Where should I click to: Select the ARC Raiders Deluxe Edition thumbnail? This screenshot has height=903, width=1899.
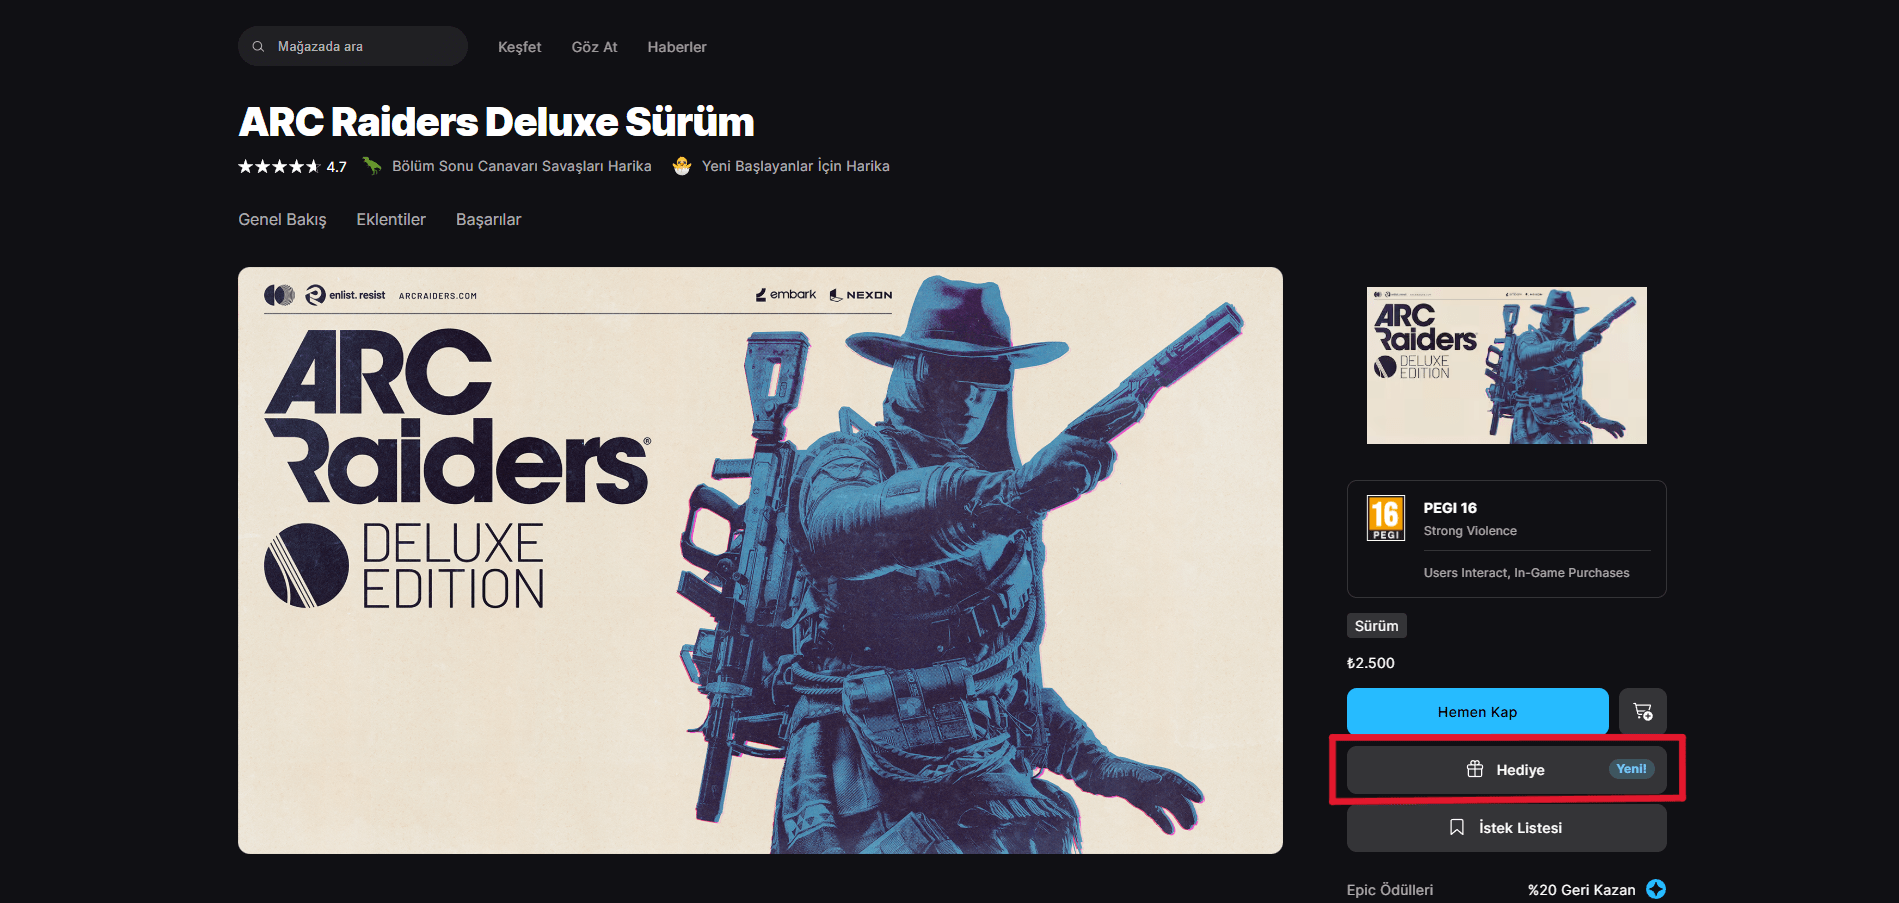pyautogui.click(x=1506, y=365)
